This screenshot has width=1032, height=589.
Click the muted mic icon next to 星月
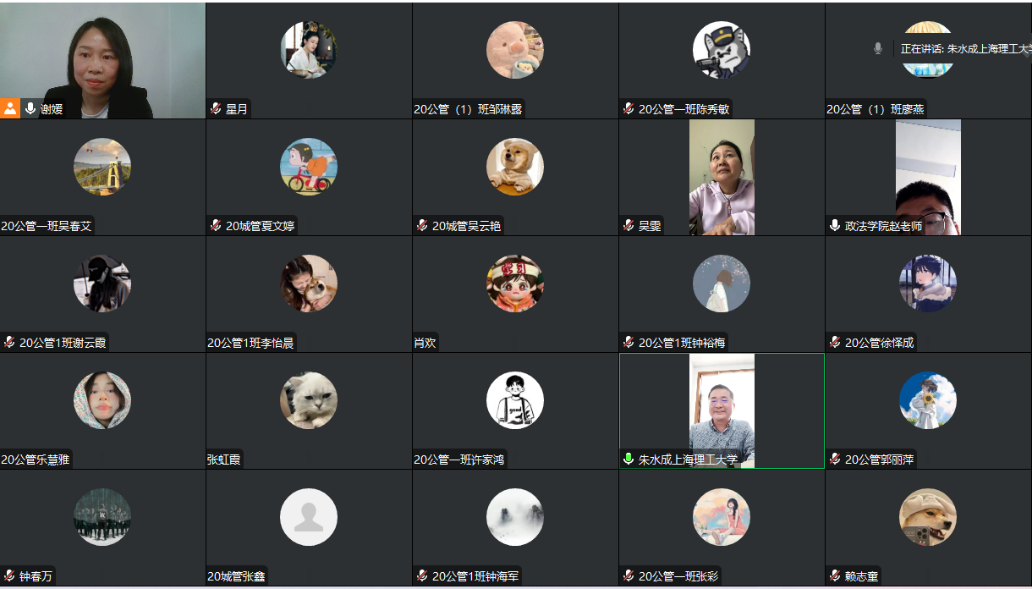216,109
